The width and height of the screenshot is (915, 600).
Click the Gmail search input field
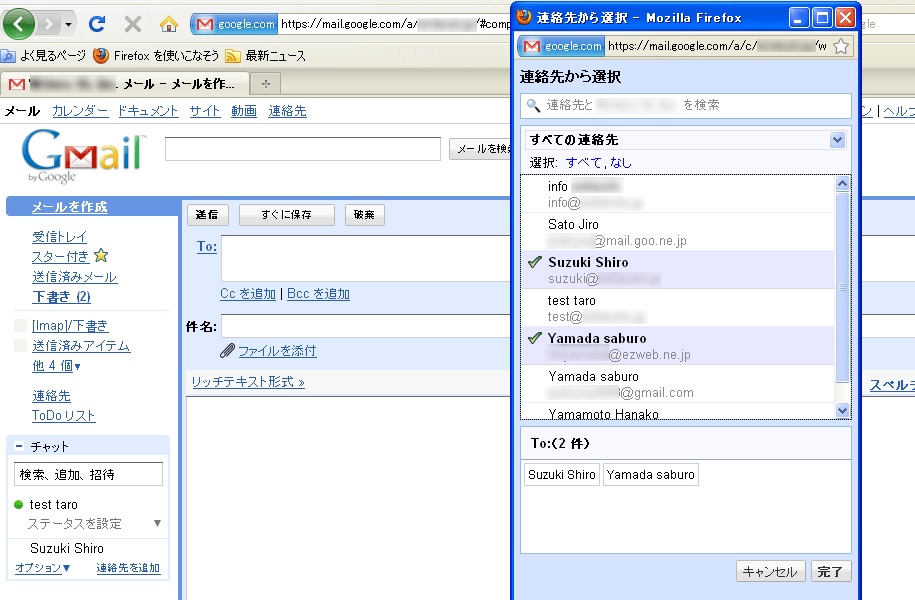tap(302, 149)
